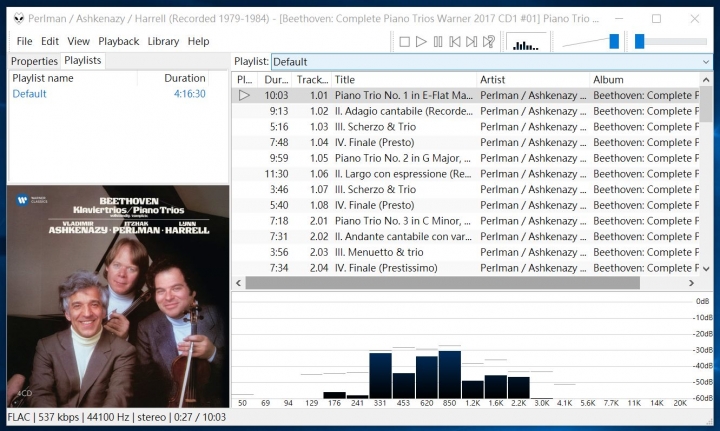Click the vertical scrollbar up arrow
720x431 pixels.
[x=706, y=80]
